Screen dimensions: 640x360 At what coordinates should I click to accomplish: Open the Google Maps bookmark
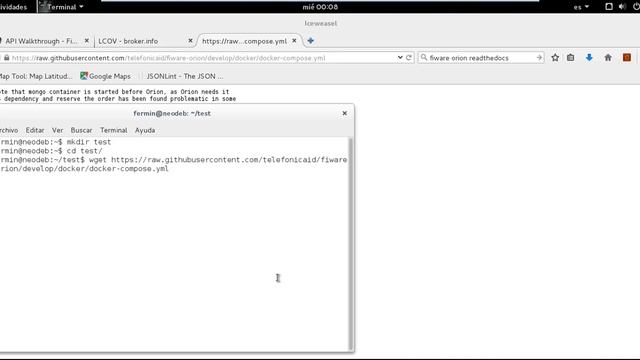click(x=105, y=76)
